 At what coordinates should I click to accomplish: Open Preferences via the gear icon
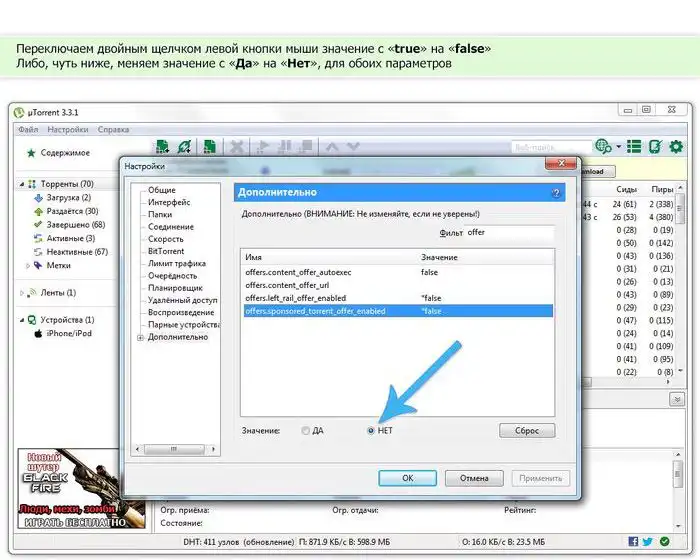tap(676, 147)
